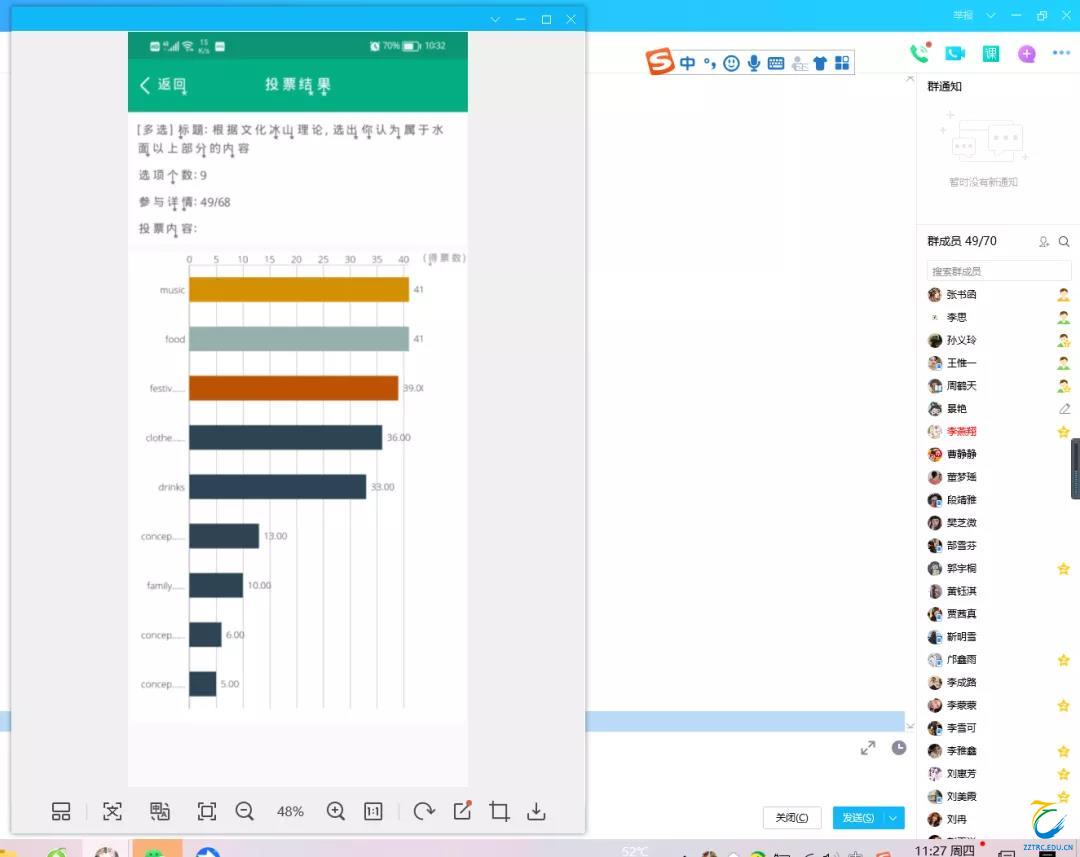
Task: Open the more options ellipsis menu
Action: point(1061,54)
